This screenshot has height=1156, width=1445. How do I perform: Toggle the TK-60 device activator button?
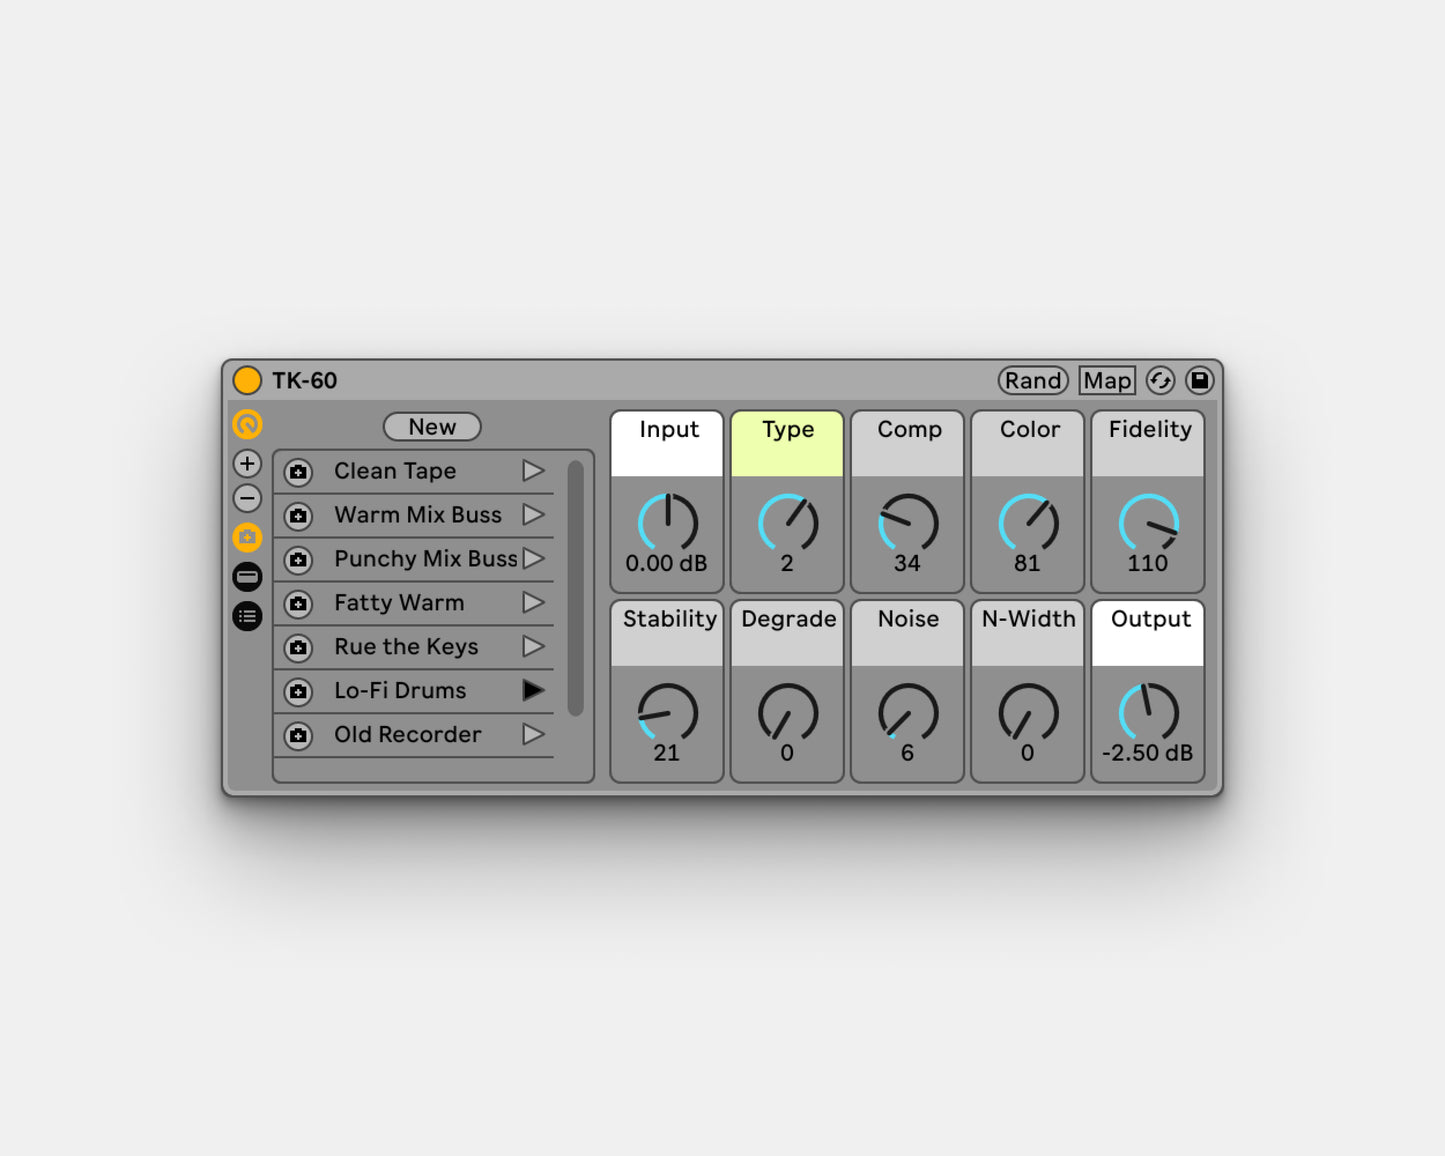tap(247, 381)
